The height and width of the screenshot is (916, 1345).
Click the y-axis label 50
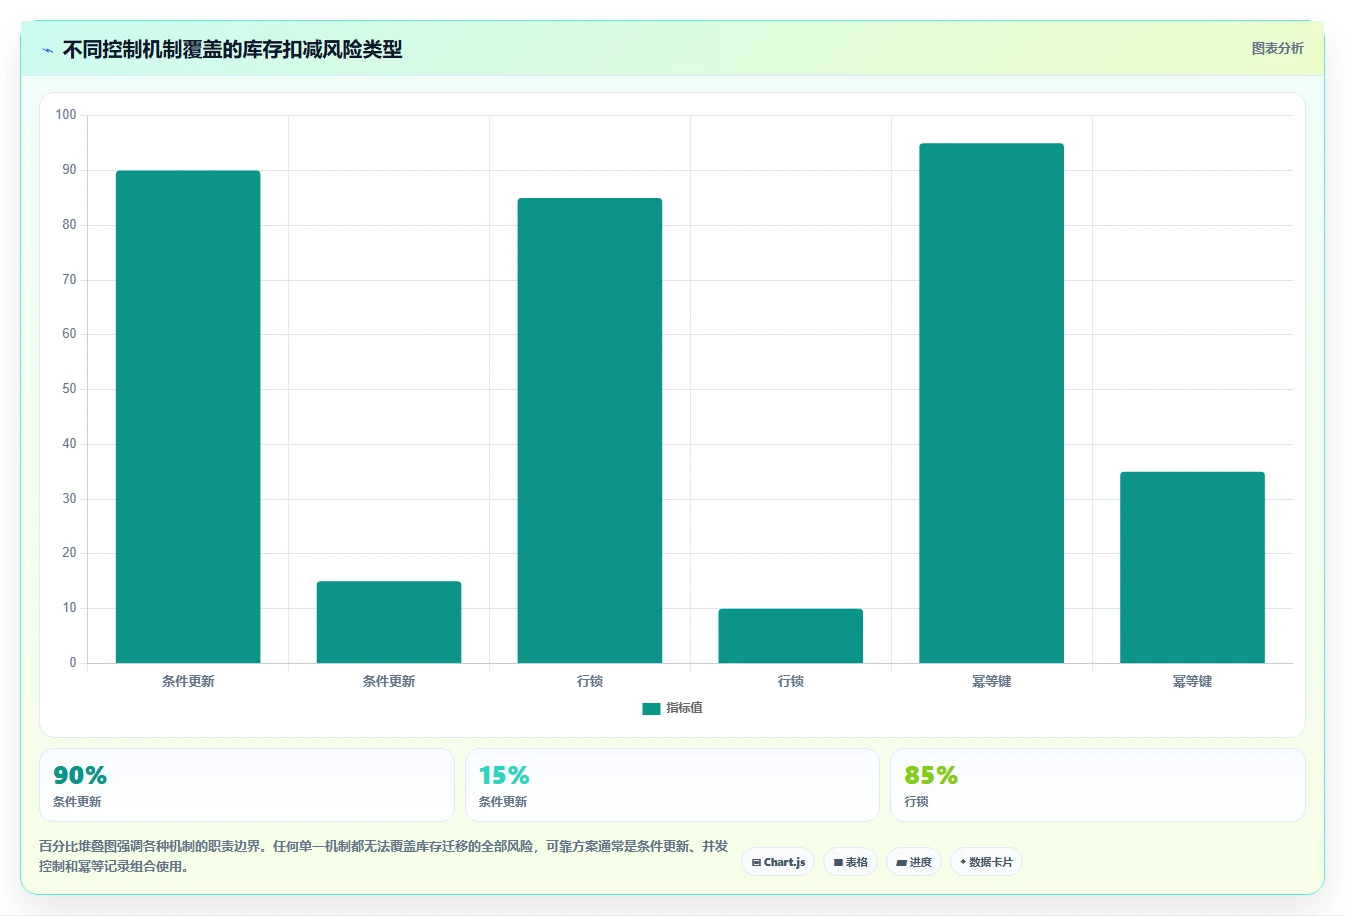click(69, 389)
